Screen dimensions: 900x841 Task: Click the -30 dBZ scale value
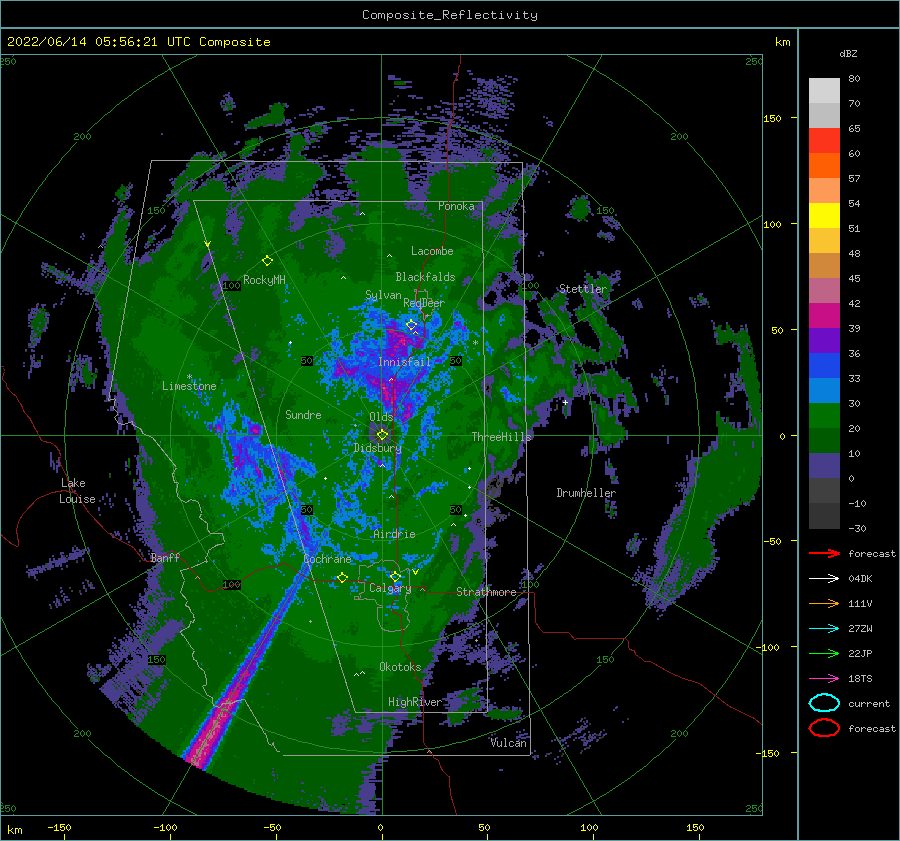point(857,528)
